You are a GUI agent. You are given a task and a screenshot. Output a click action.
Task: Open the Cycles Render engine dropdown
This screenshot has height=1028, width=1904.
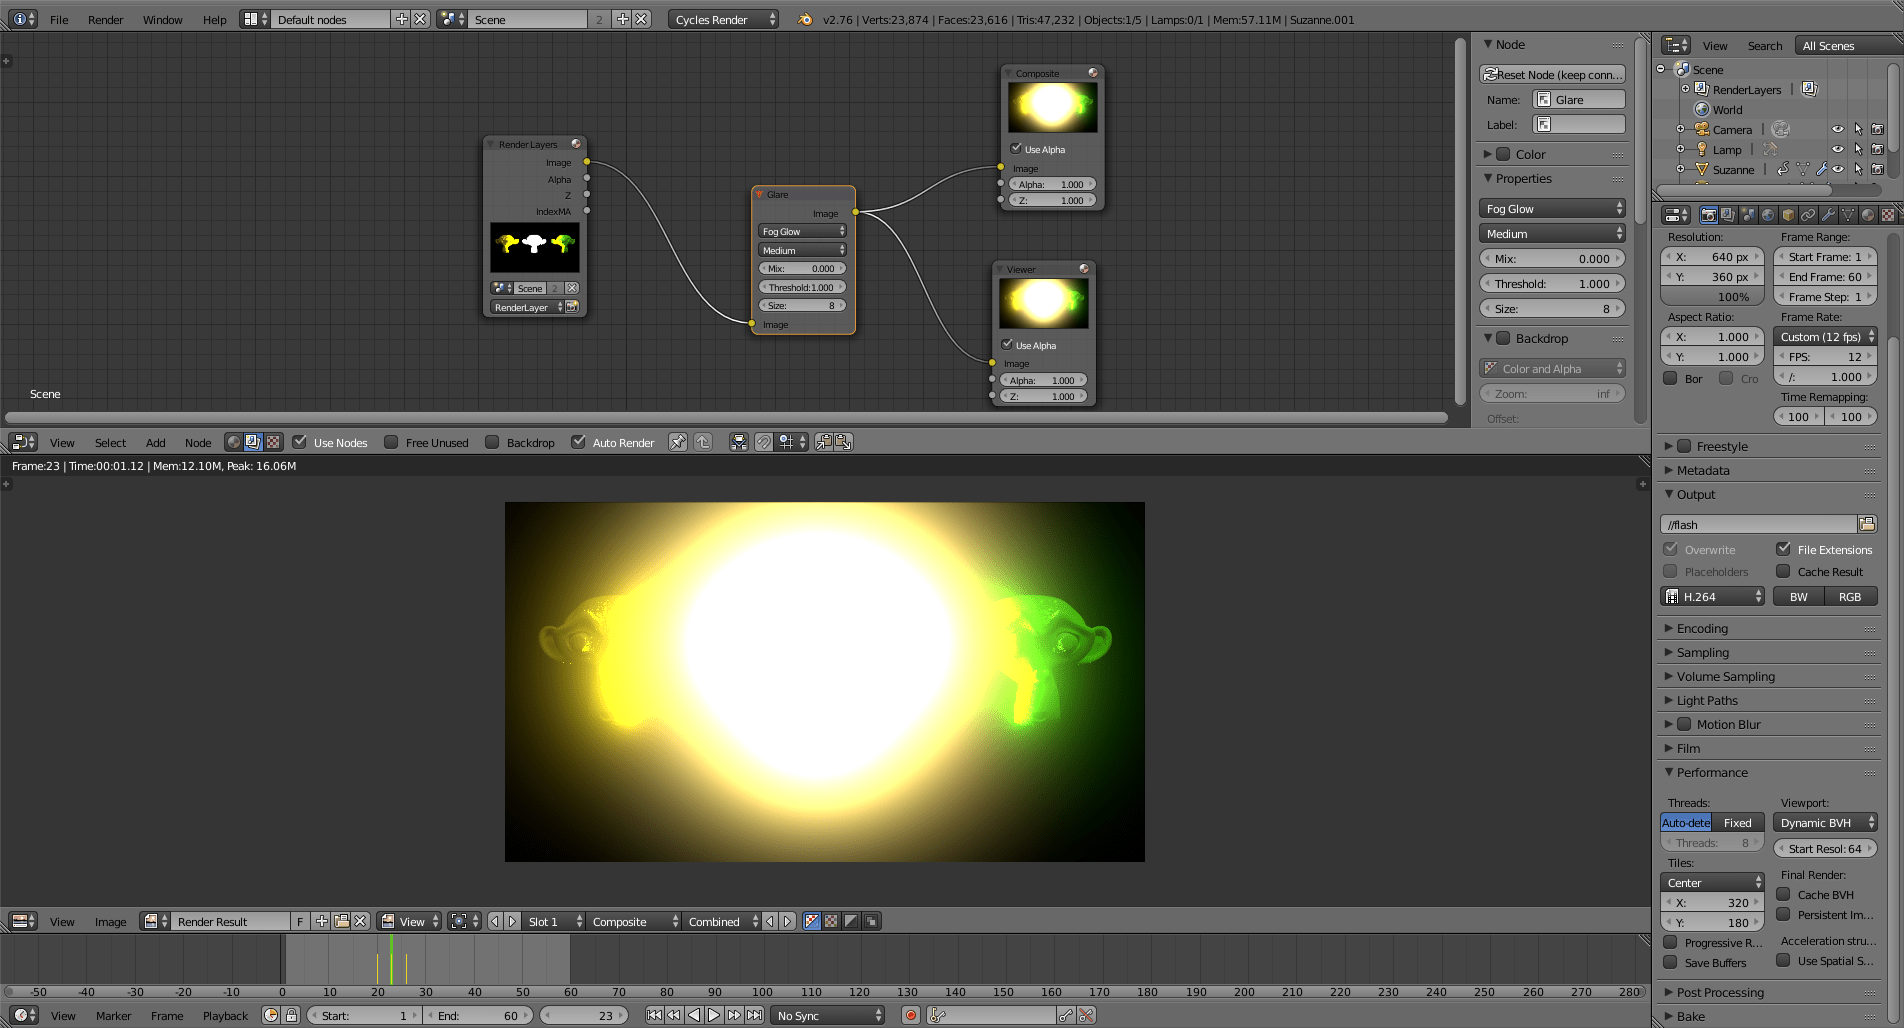coord(723,19)
